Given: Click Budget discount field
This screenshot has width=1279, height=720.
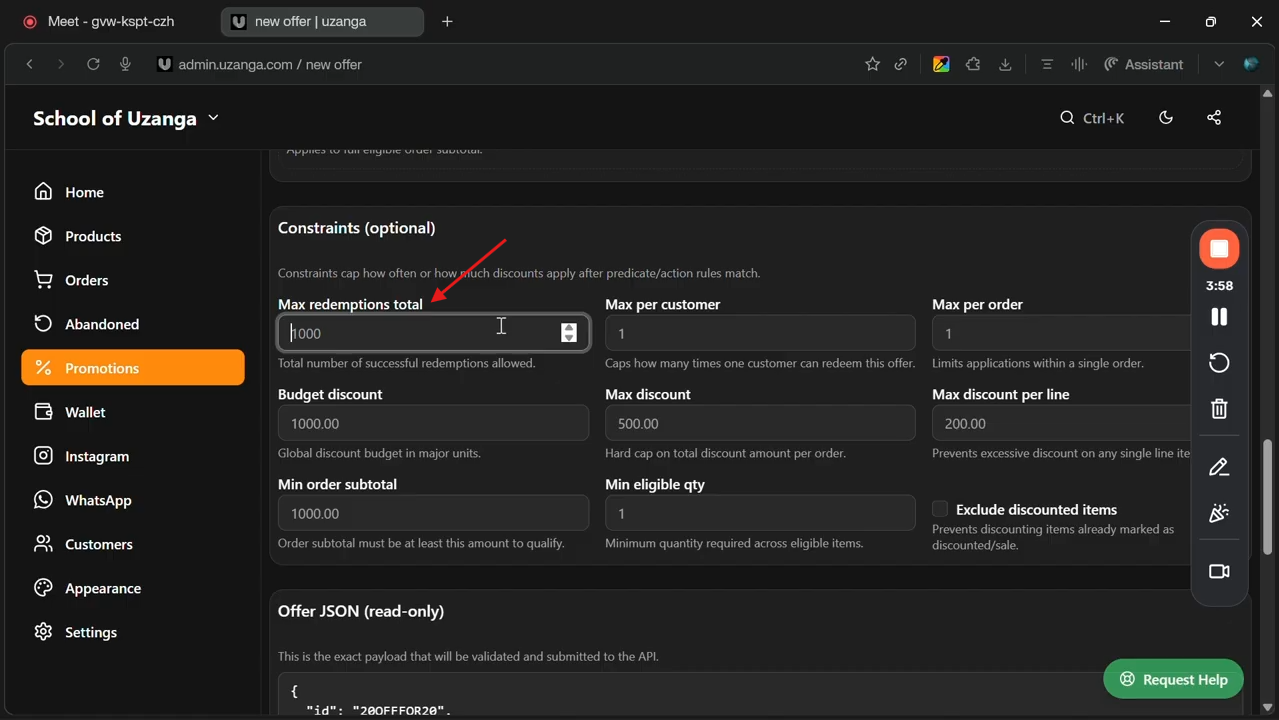Looking at the screenshot, I should point(433,423).
